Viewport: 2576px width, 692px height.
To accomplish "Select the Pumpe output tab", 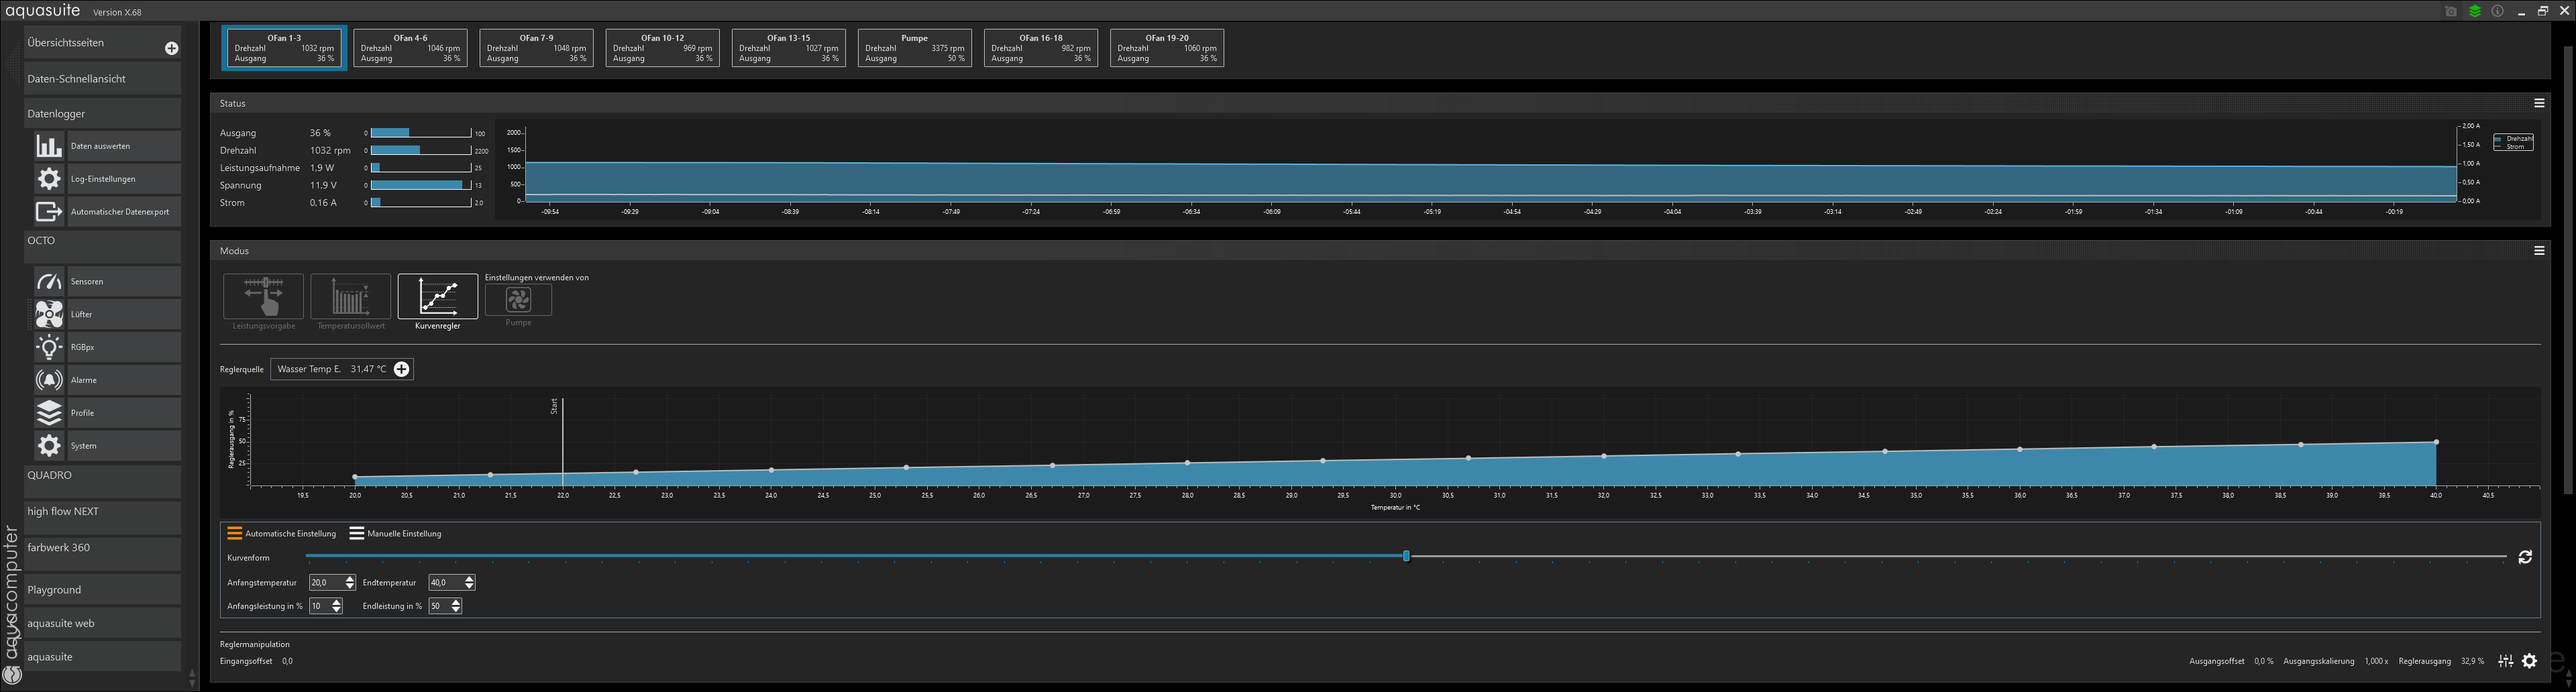I will (x=914, y=48).
